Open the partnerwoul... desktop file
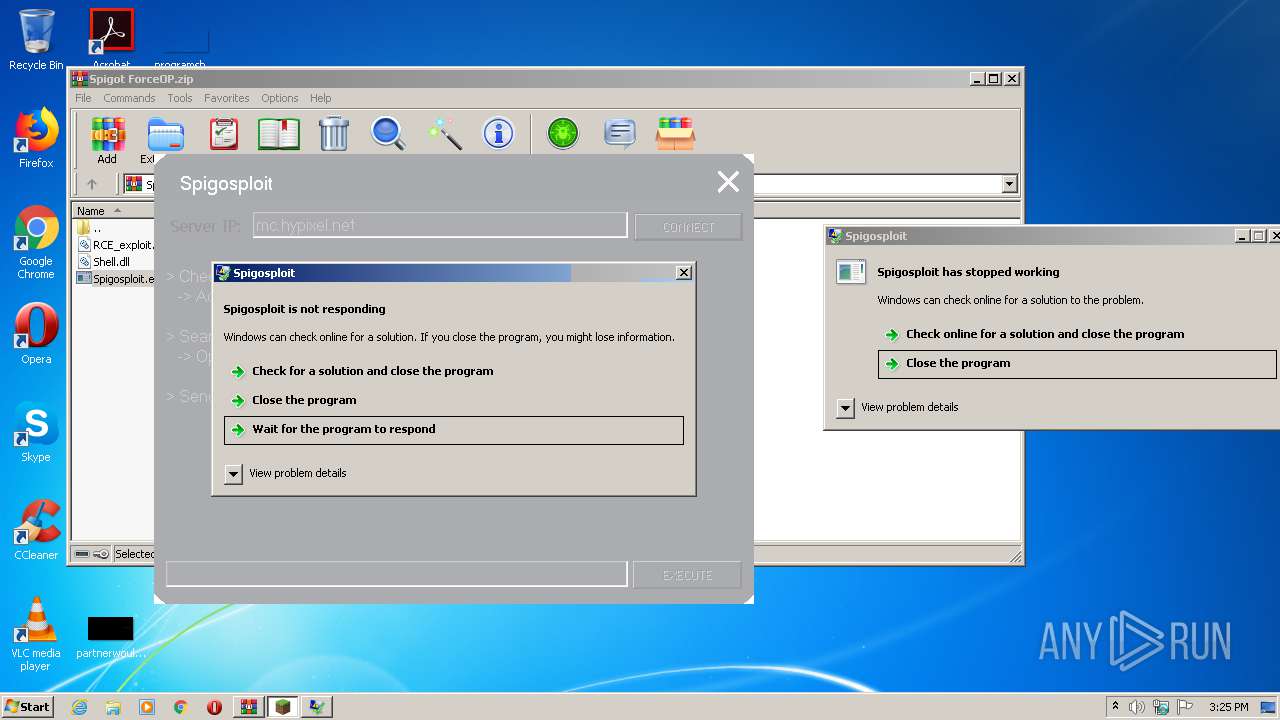Image resolution: width=1280 pixels, height=720 pixels. (111, 636)
